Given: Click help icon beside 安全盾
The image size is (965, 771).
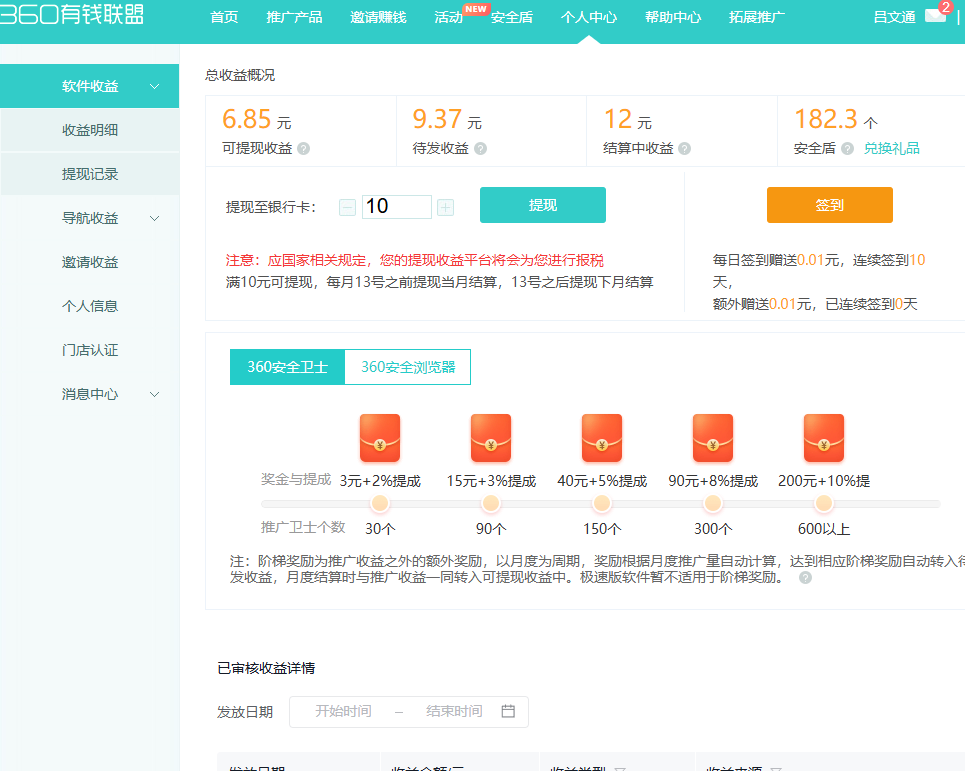Looking at the screenshot, I should pyautogui.click(x=847, y=148).
